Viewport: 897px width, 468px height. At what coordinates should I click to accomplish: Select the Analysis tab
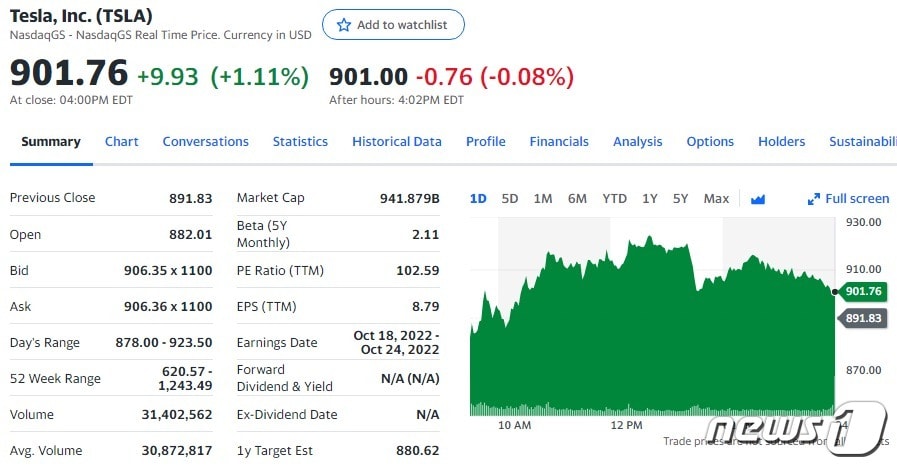coord(637,142)
